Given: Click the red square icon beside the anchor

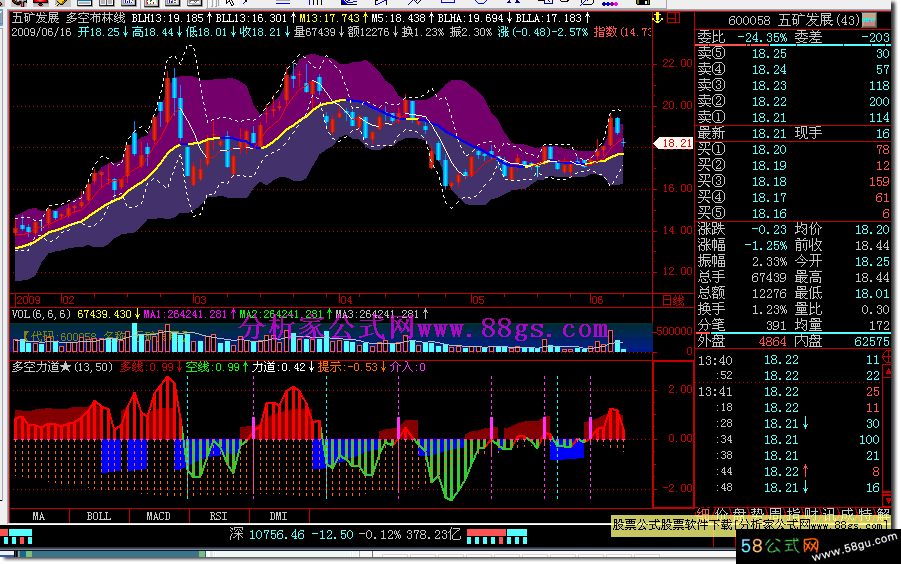Looking at the screenshot, I should pyautogui.click(x=673, y=18).
